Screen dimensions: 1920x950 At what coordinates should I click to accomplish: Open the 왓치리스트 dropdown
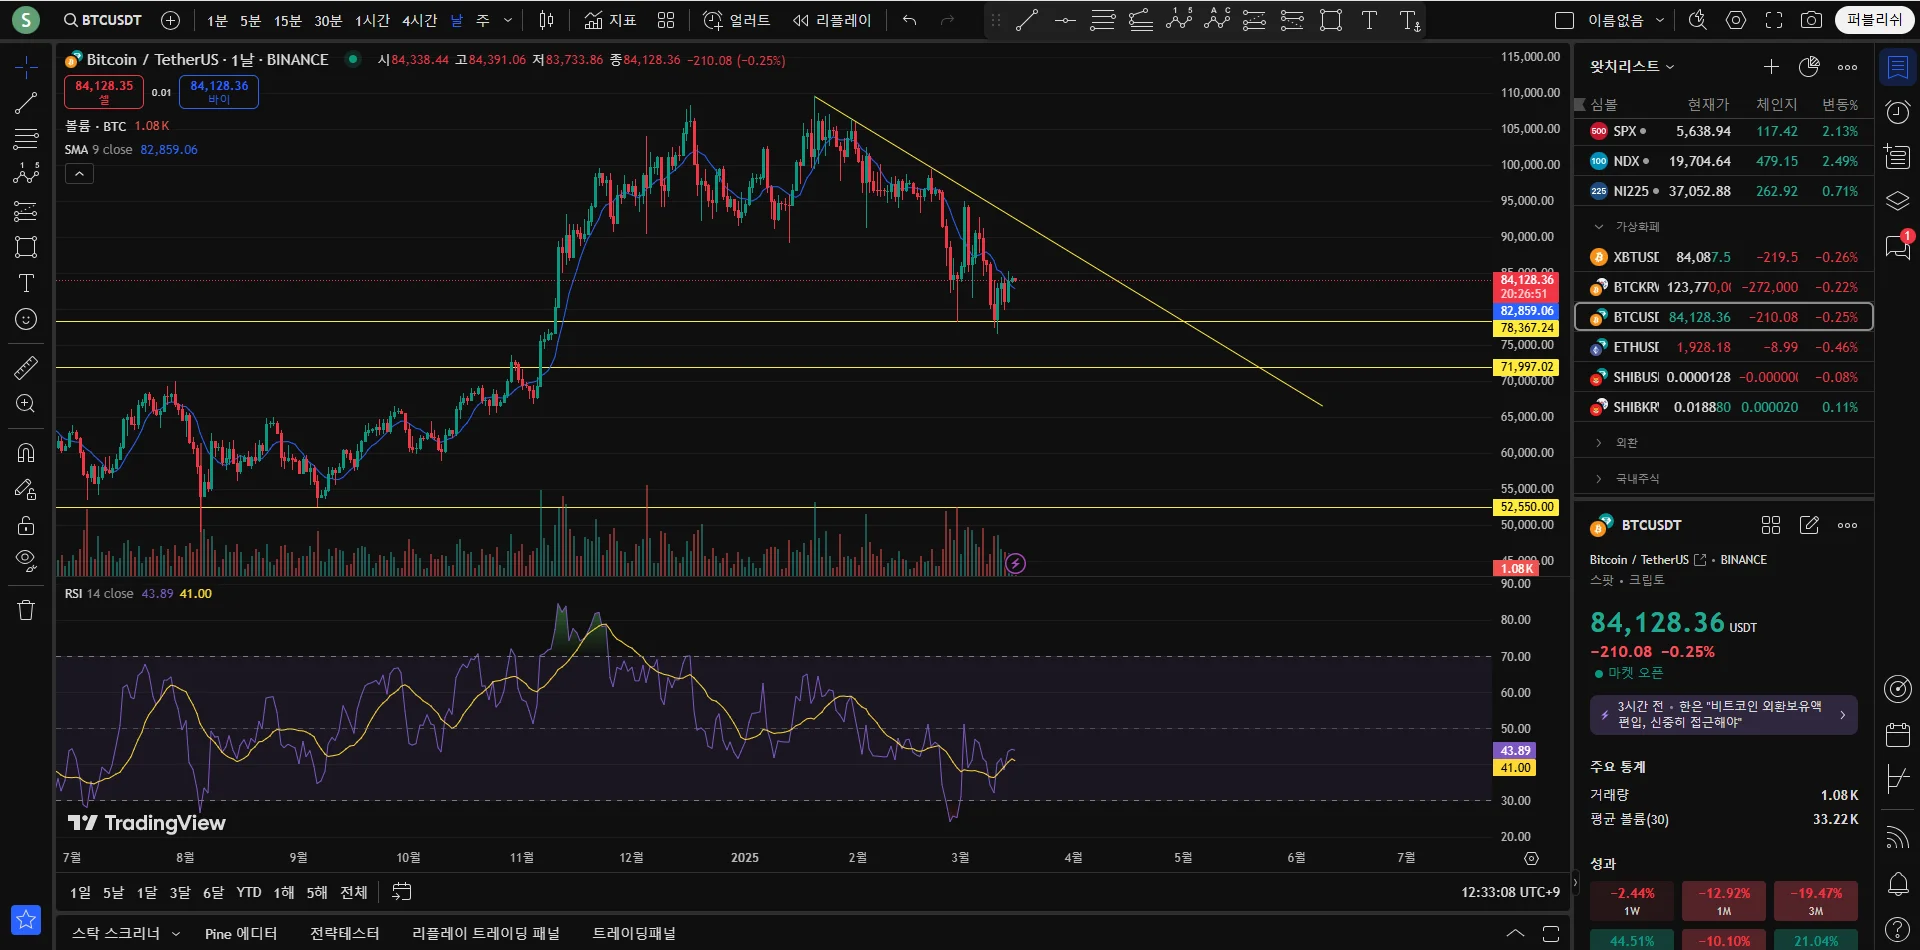(1632, 67)
